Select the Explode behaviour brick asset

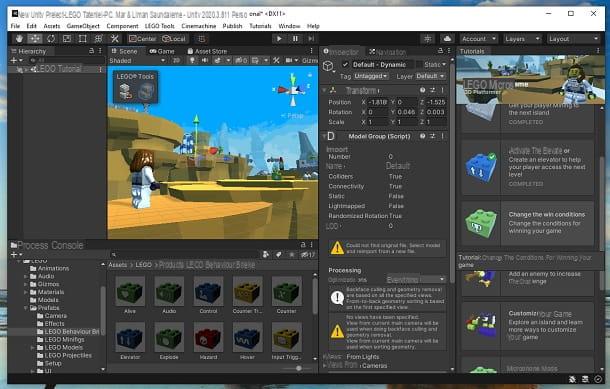(169, 341)
